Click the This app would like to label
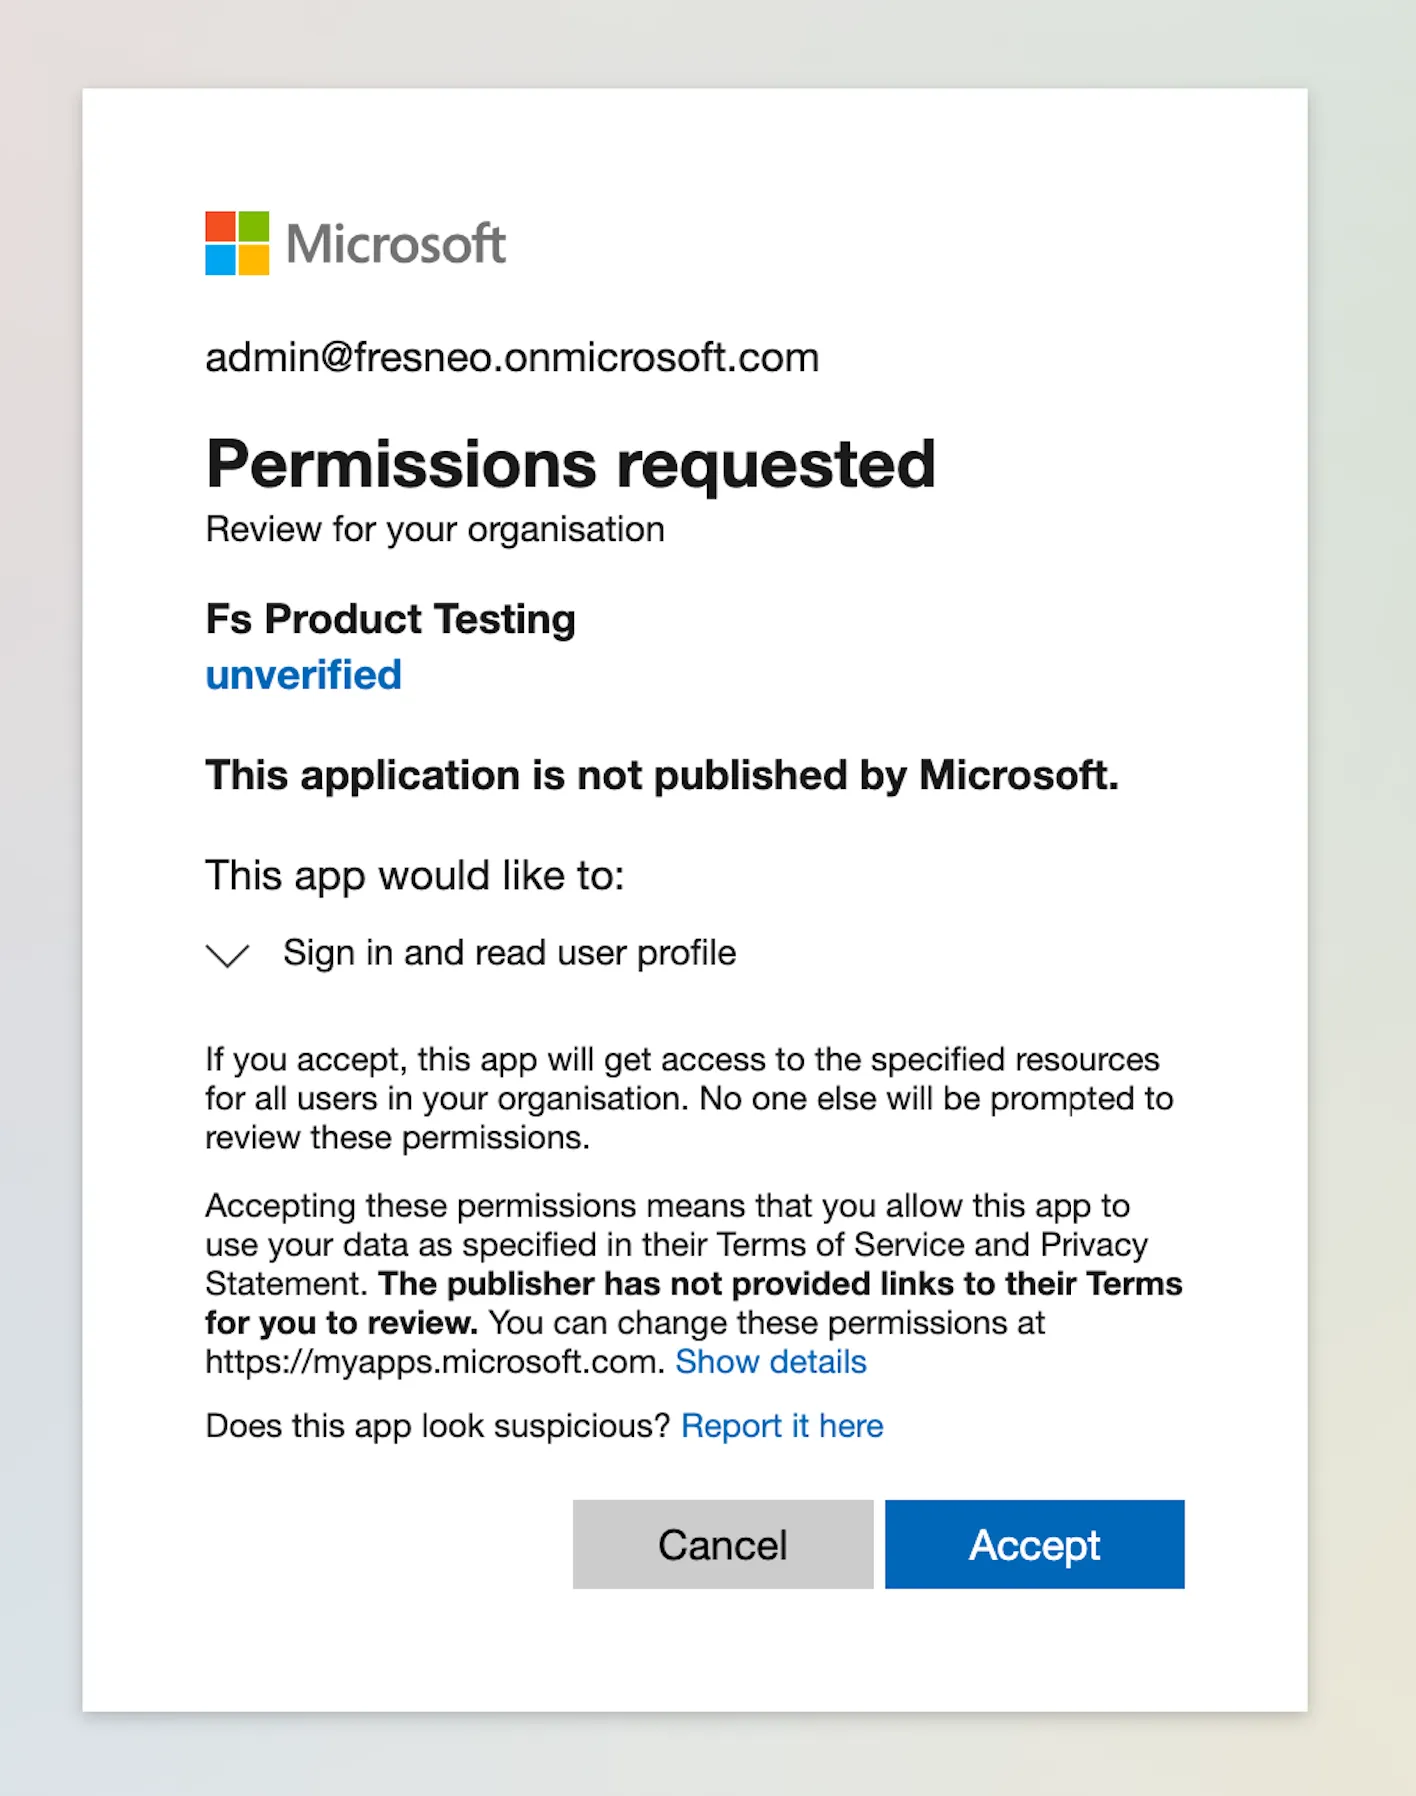Viewport: 1416px width, 1796px height. click(414, 875)
